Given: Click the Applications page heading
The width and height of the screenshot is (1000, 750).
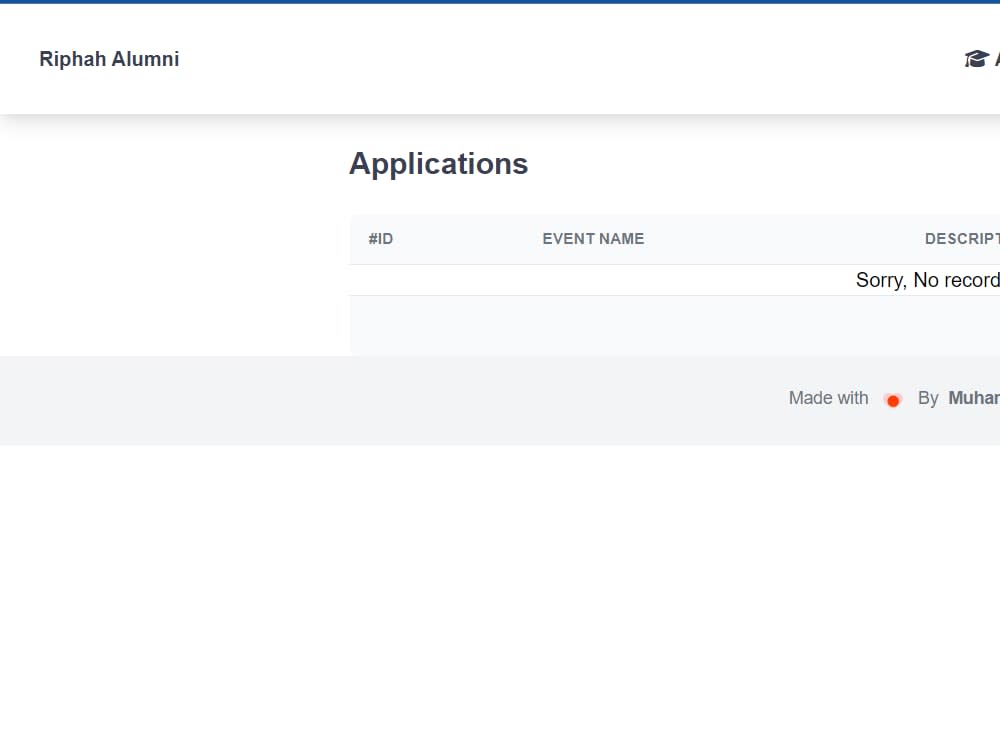Looking at the screenshot, I should pos(438,164).
